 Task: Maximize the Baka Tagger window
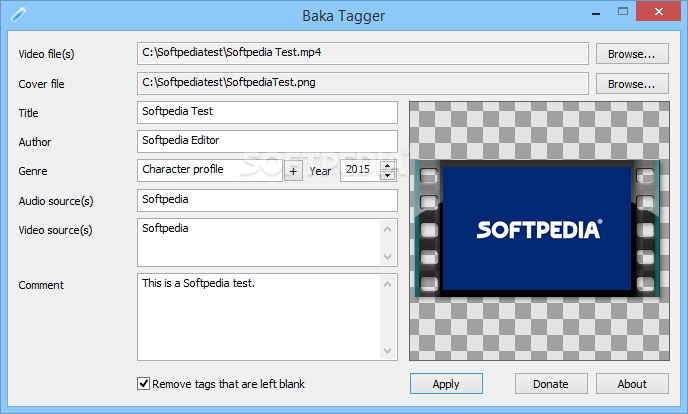click(x=623, y=12)
